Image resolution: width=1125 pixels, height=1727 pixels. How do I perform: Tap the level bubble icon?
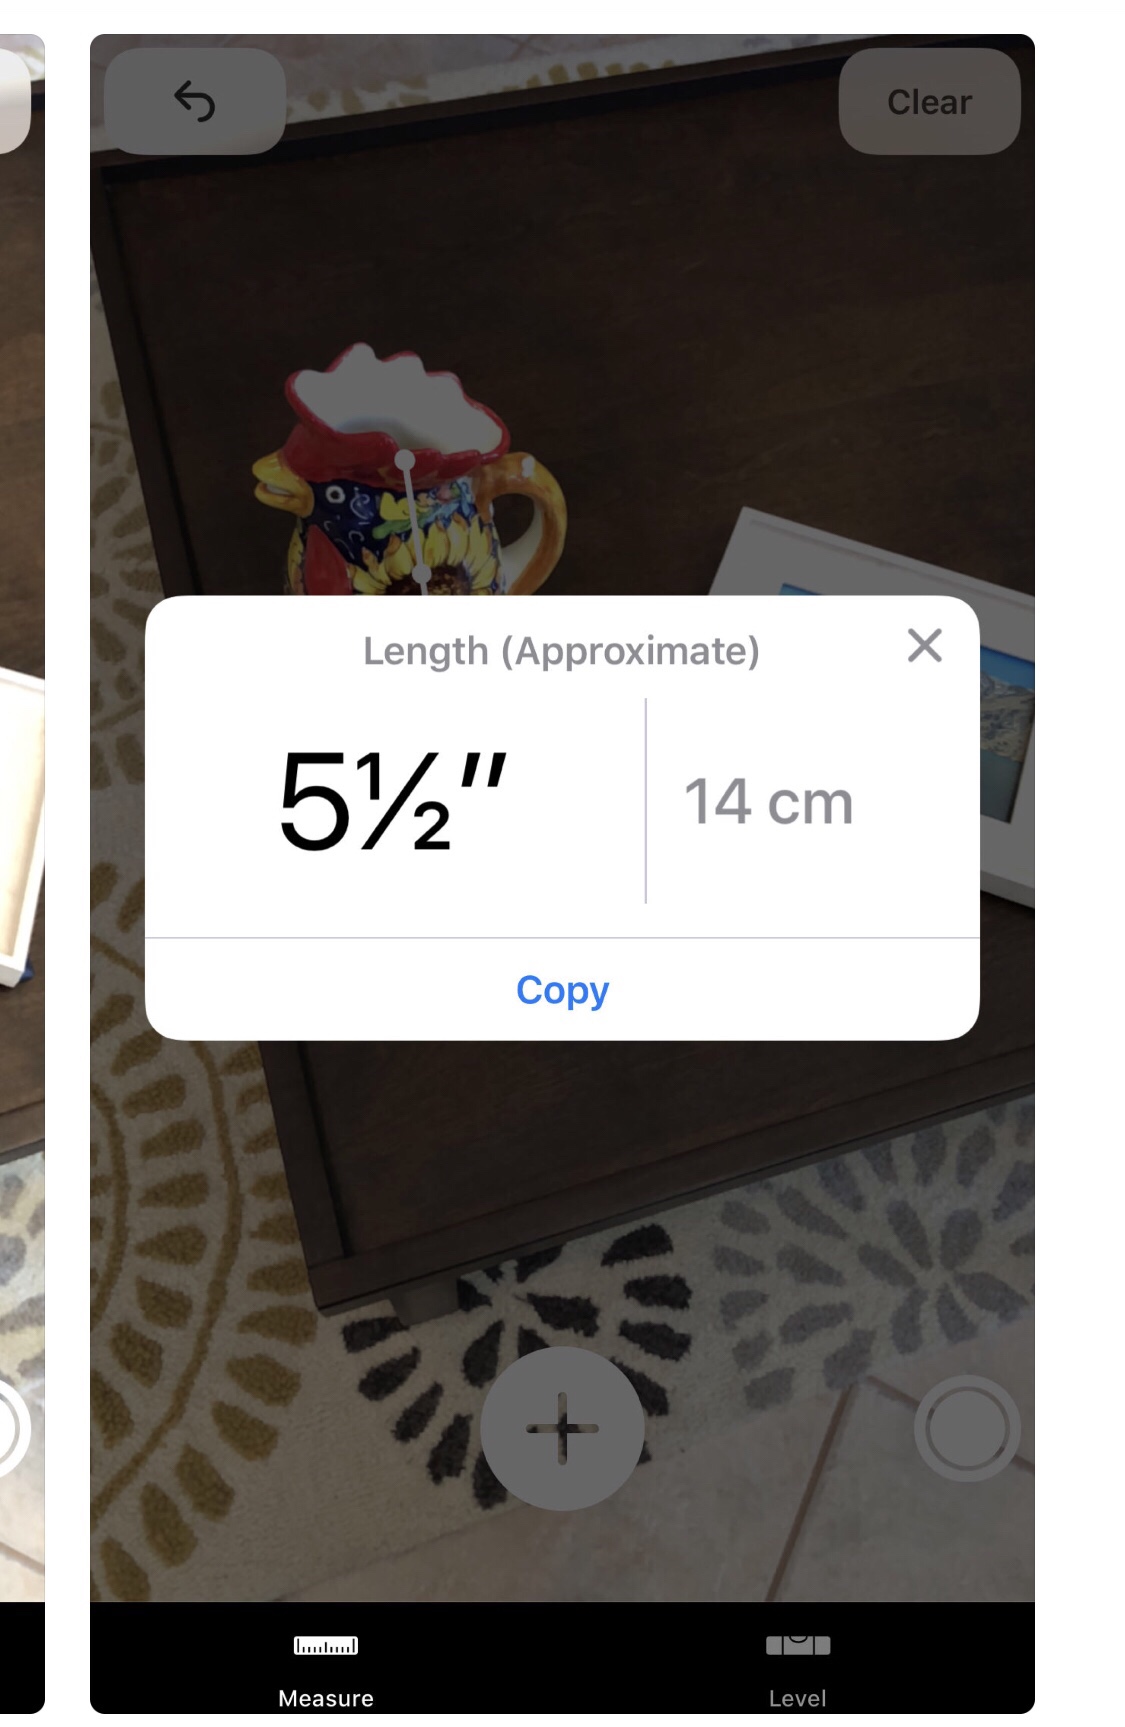tap(797, 1645)
